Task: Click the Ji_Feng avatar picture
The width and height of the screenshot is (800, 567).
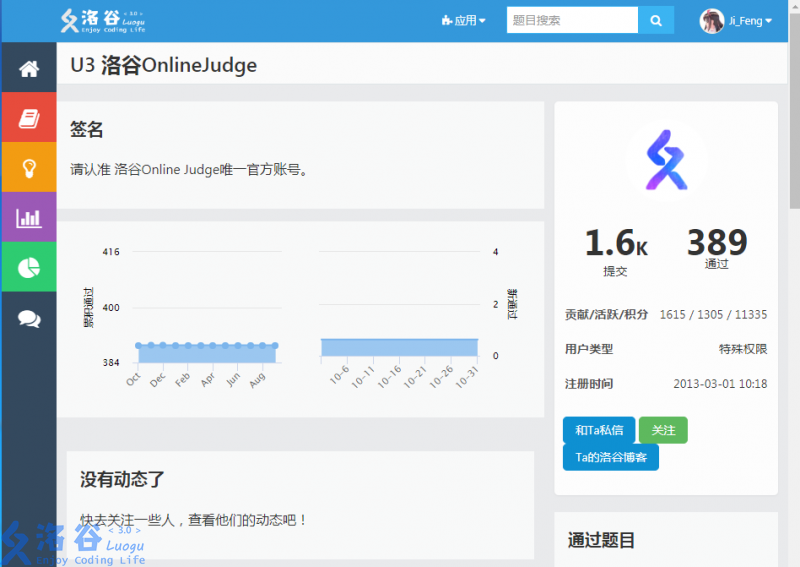Action: point(712,21)
